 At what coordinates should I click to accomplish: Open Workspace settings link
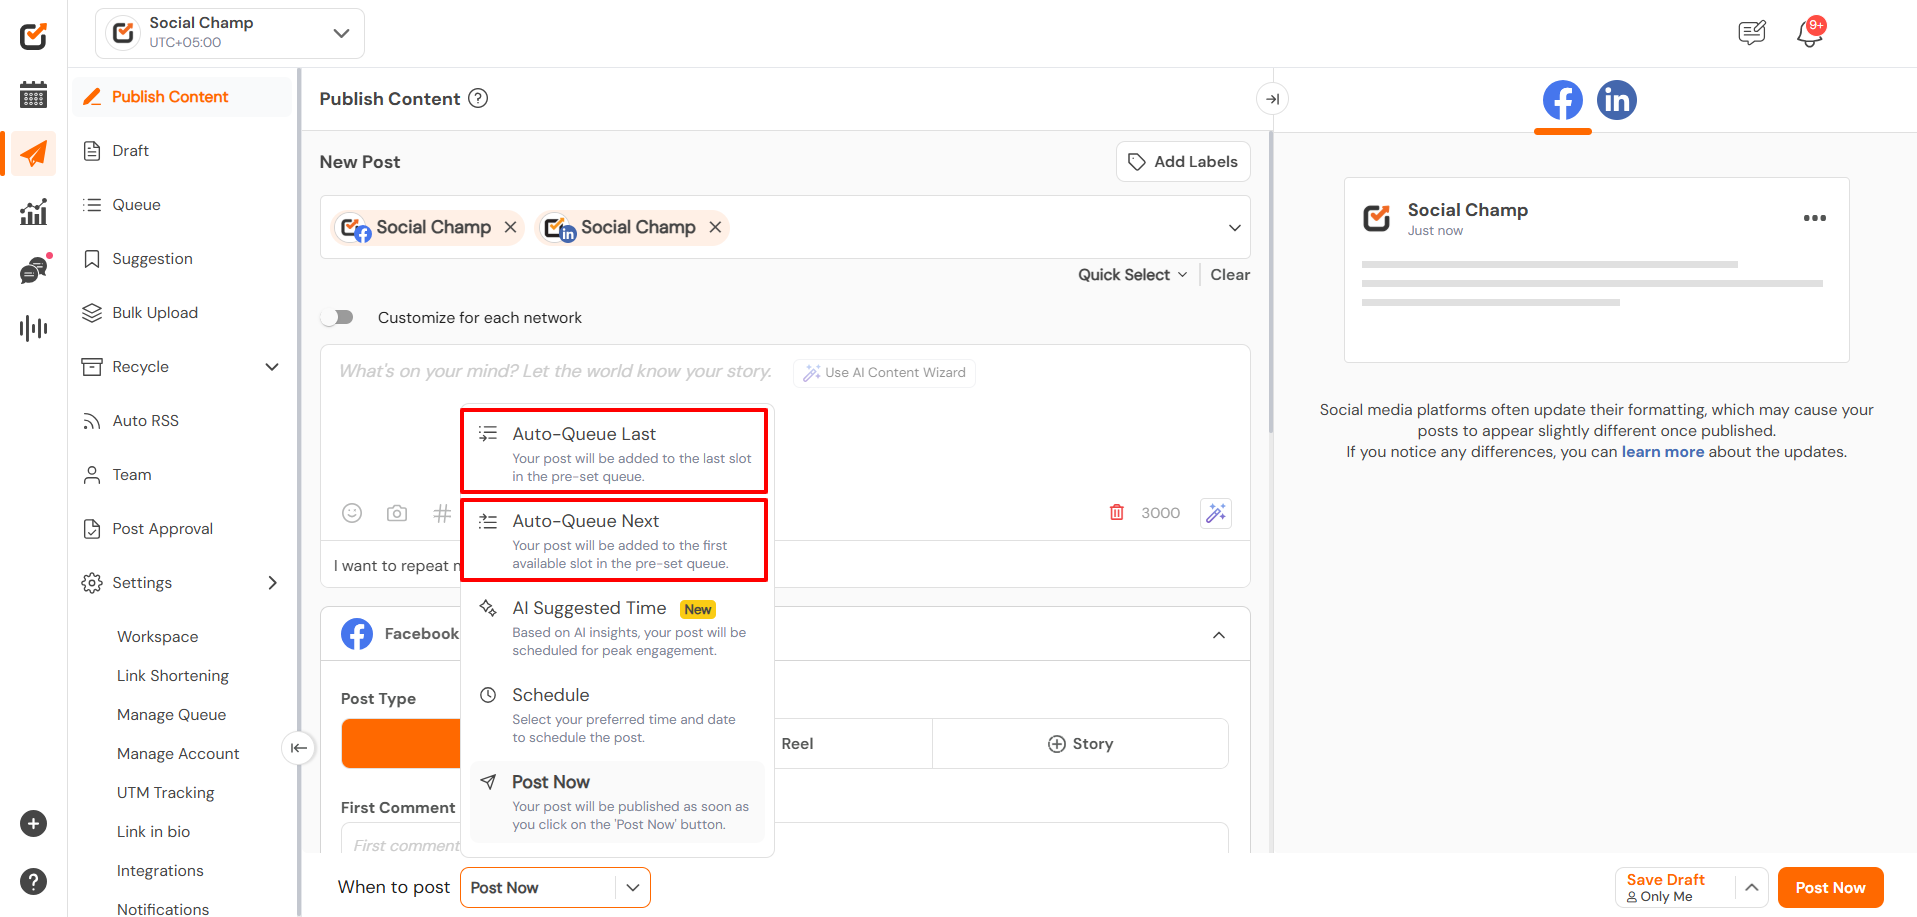pyautogui.click(x=157, y=637)
